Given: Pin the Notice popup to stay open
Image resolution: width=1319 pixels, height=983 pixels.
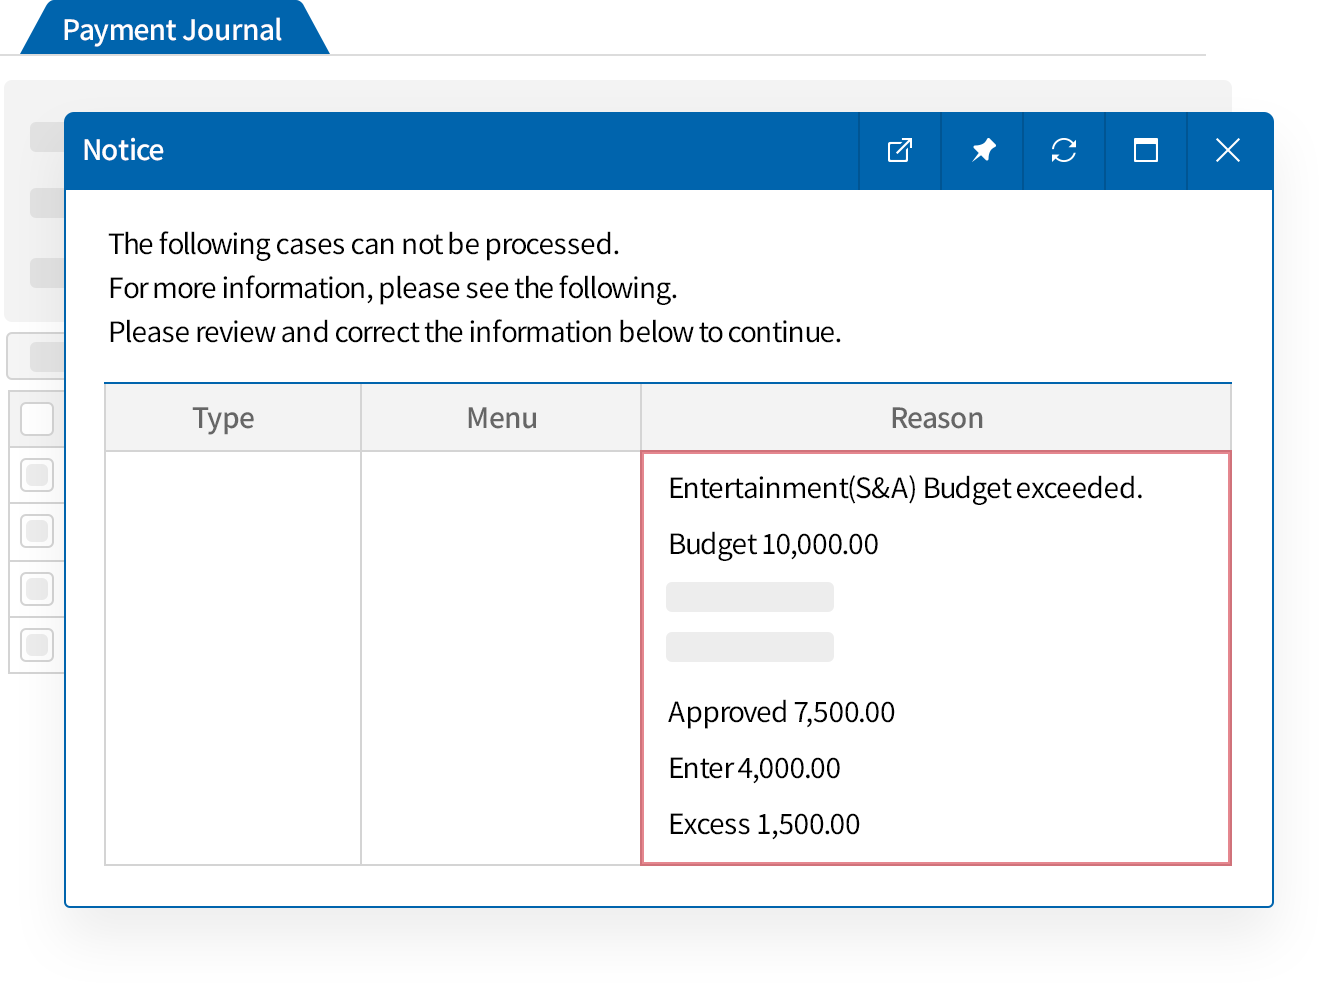Looking at the screenshot, I should tap(981, 150).
